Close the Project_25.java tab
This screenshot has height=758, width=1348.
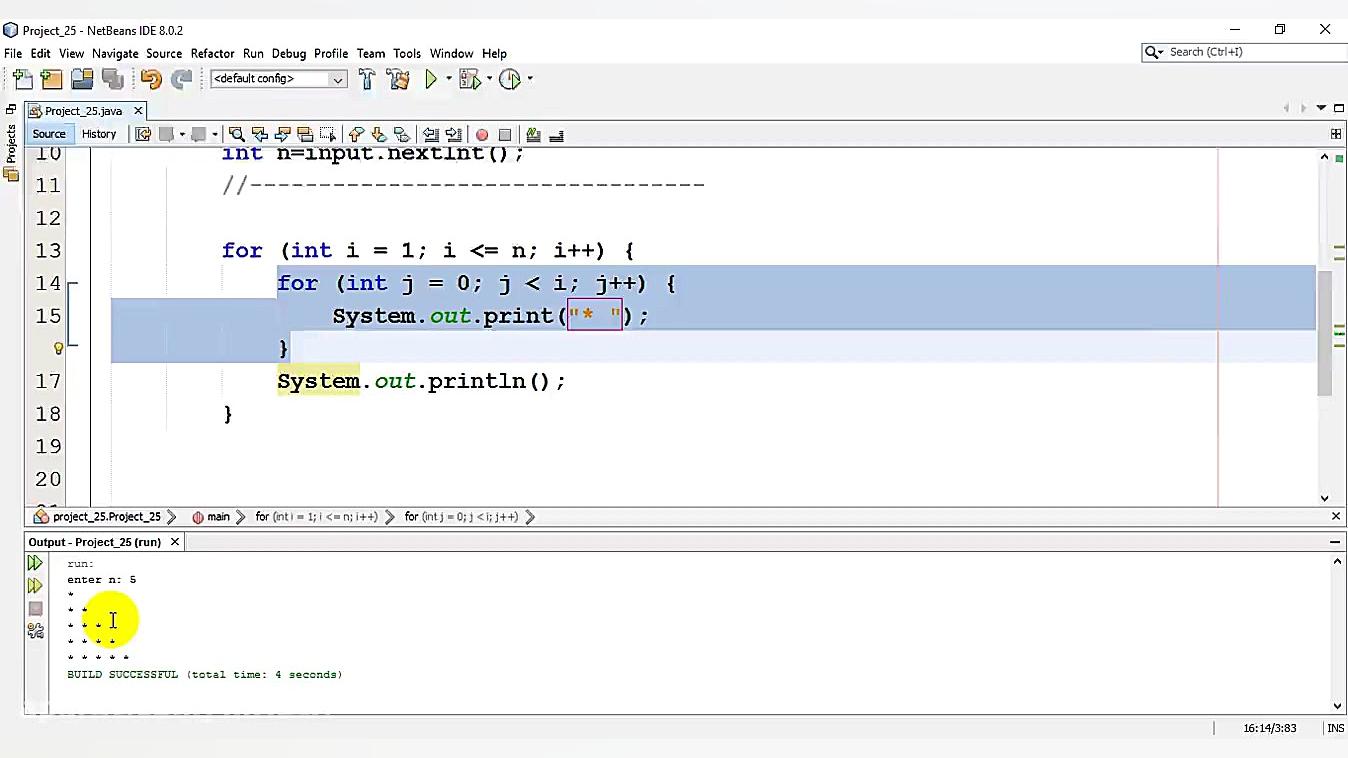point(139,111)
